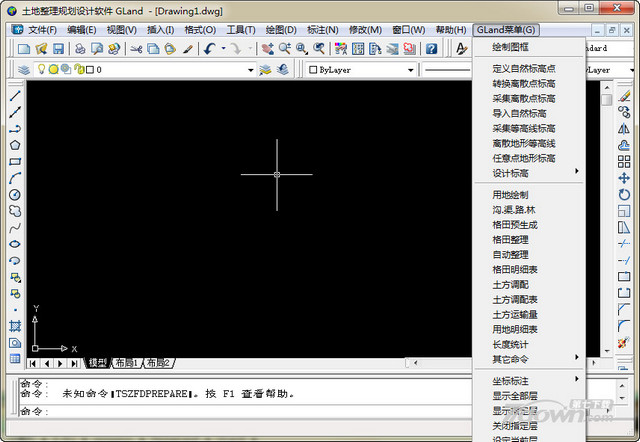The width and height of the screenshot is (640, 442).
Task: Click the GLand菜单(G) menu header
Action: (x=506, y=30)
